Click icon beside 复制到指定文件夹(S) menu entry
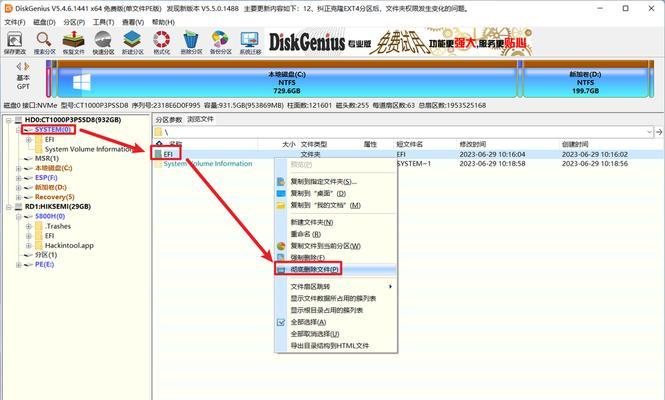 click(x=281, y=182)
